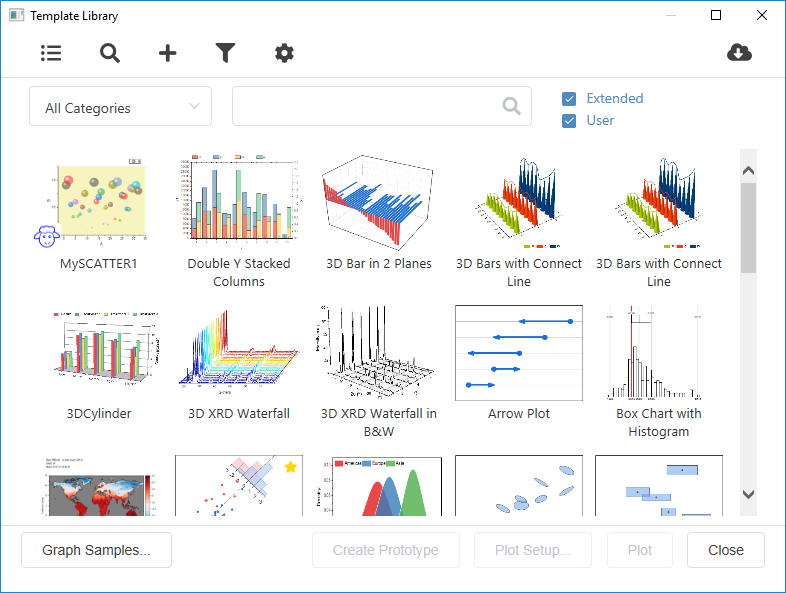Uncheck the Extended checkbox
Screen dimensions: 786x593
tap(569, 99)
